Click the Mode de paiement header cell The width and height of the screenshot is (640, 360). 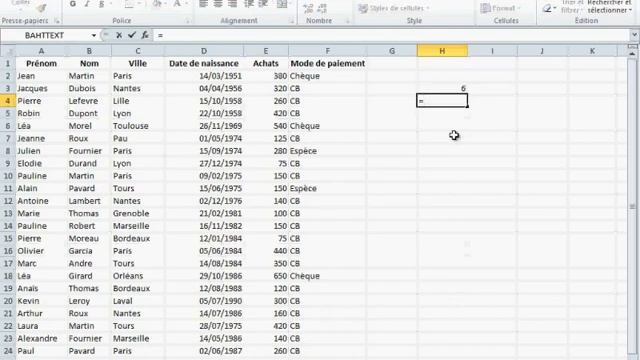(327, 64)
